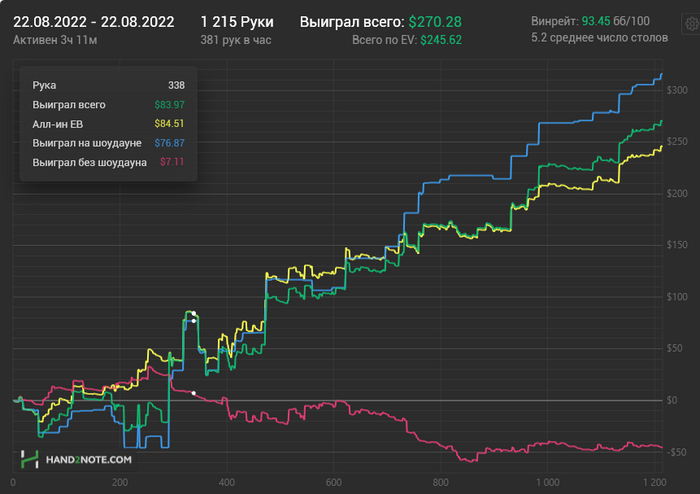Viewport: 700px width, 494px height.
Task: Click the 'Выиграл всего' tooltip value $83.97
Action: pyautogui.click(x=169, y=105)
